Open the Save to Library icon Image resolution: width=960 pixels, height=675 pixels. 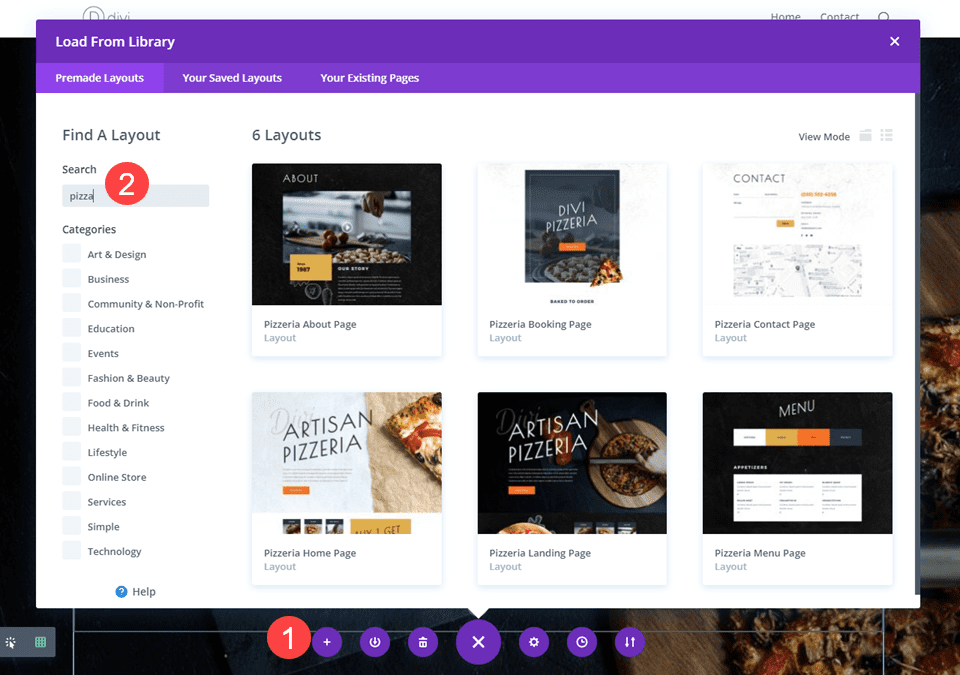375,642
